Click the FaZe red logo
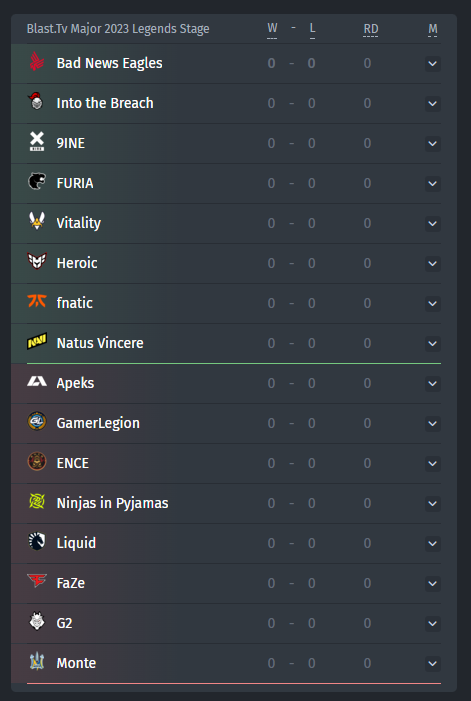This screenshot has width=471, height=701. pyautogui.click(x=37, y=581)
